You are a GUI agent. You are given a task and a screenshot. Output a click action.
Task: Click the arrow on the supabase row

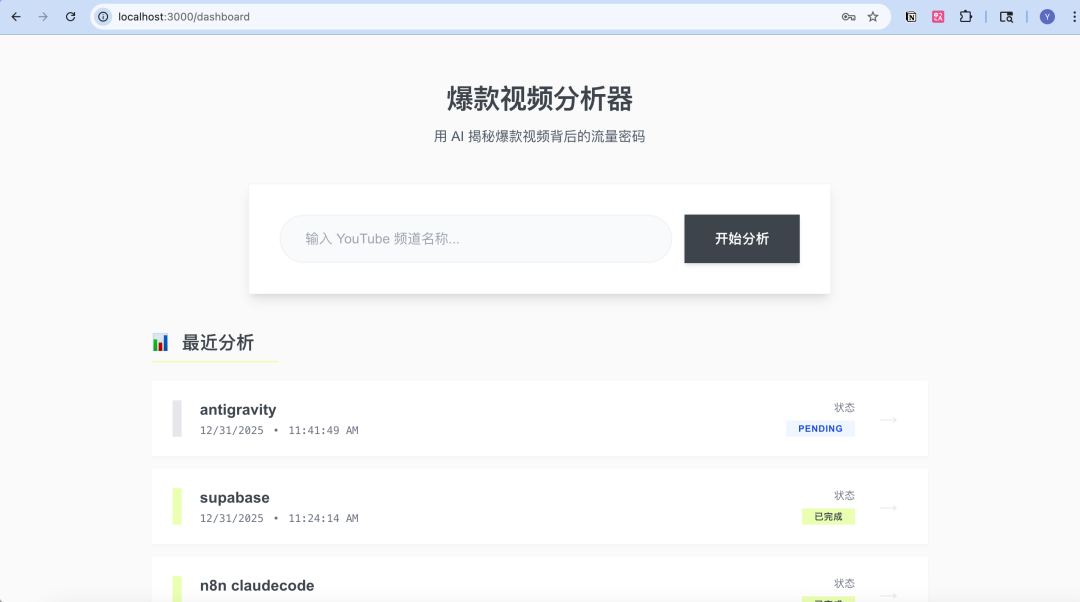(x=888, y=508)
